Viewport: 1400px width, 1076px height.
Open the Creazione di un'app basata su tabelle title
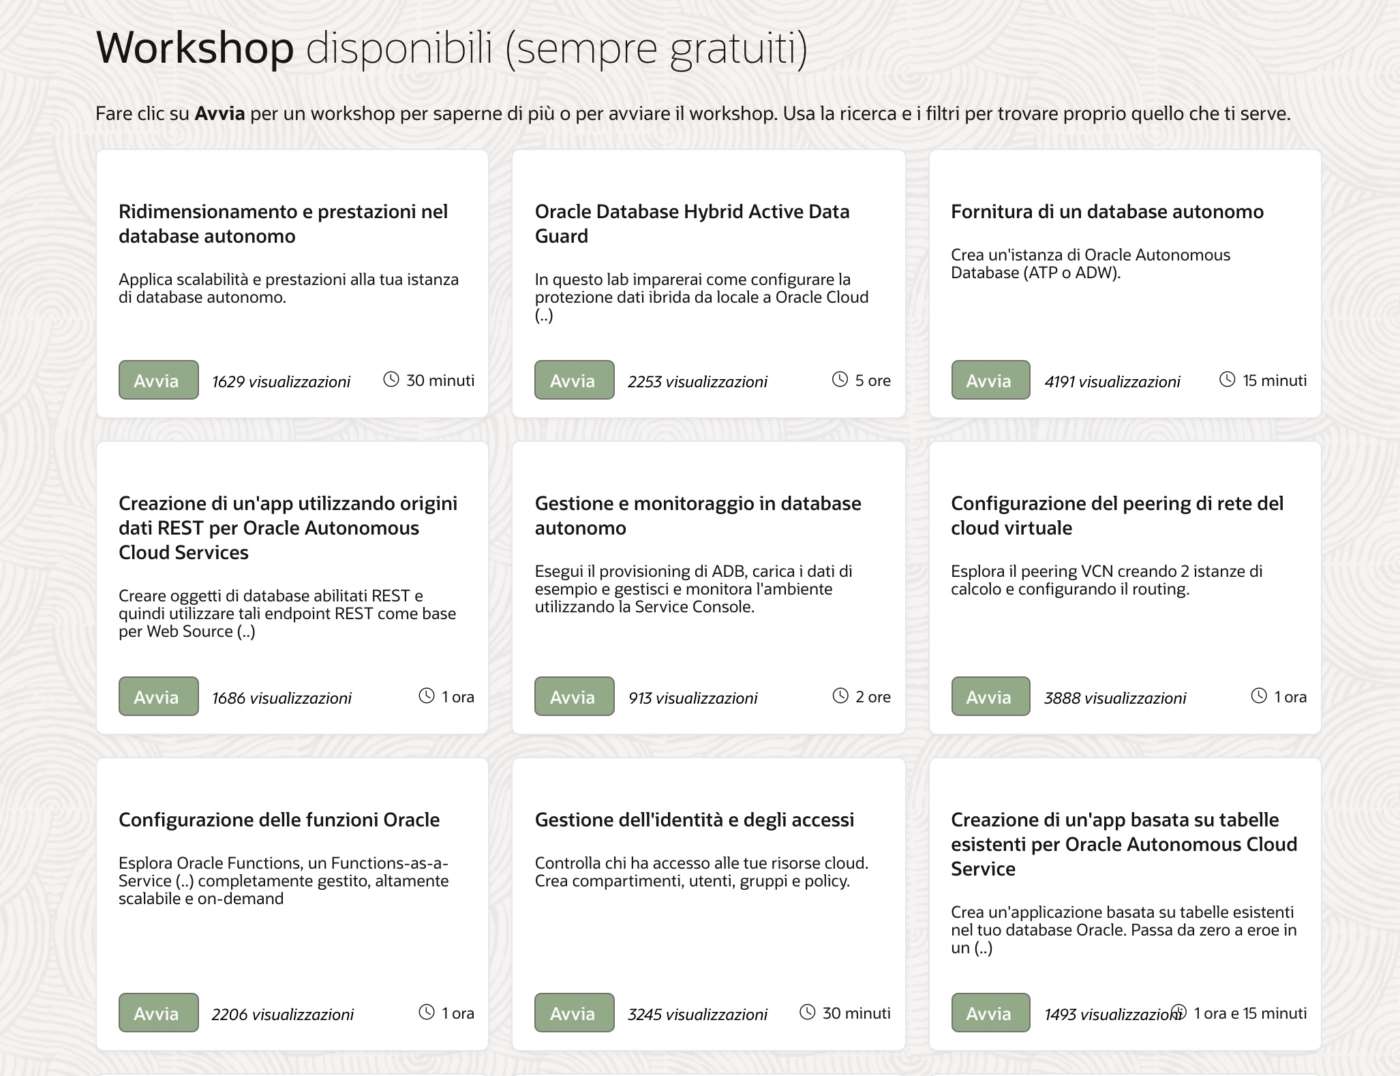click(1124, 844)
